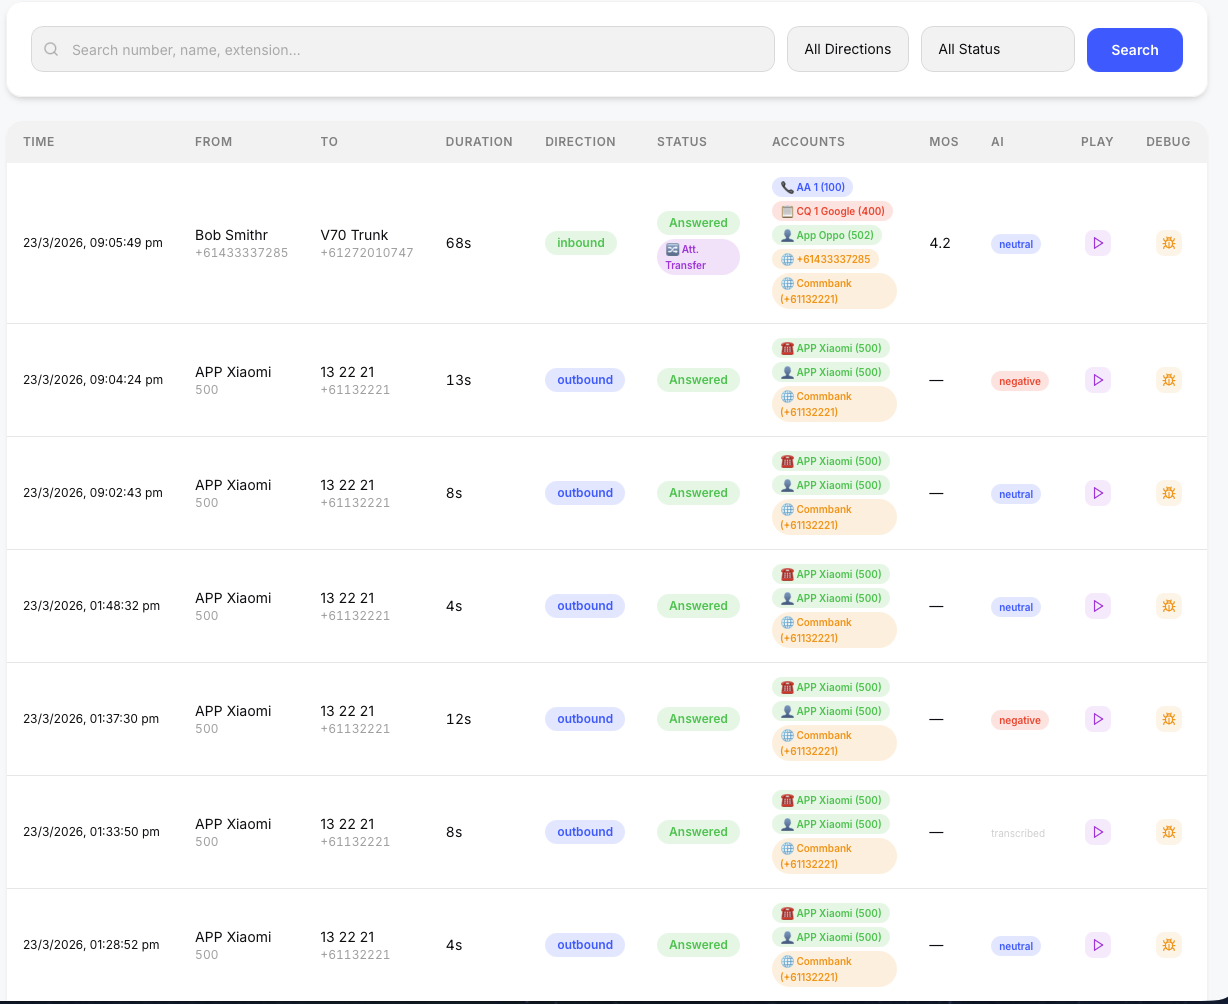The width and height of the screenshot is (1228, 1004).
Task: Expand the Commbank (+61132221) account badge
Action: click(x=835, y=290)
